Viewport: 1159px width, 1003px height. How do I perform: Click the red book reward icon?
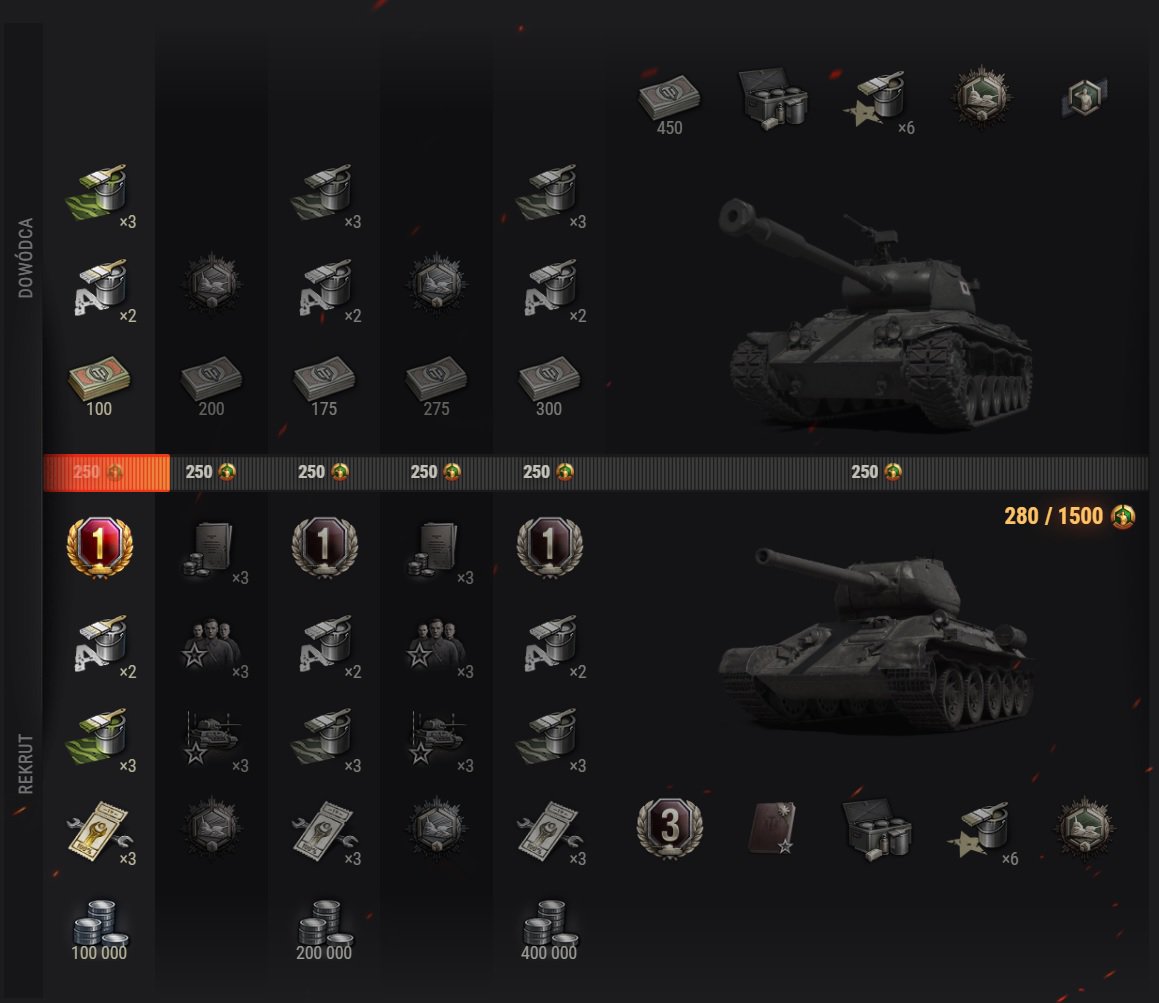[773, 828]
